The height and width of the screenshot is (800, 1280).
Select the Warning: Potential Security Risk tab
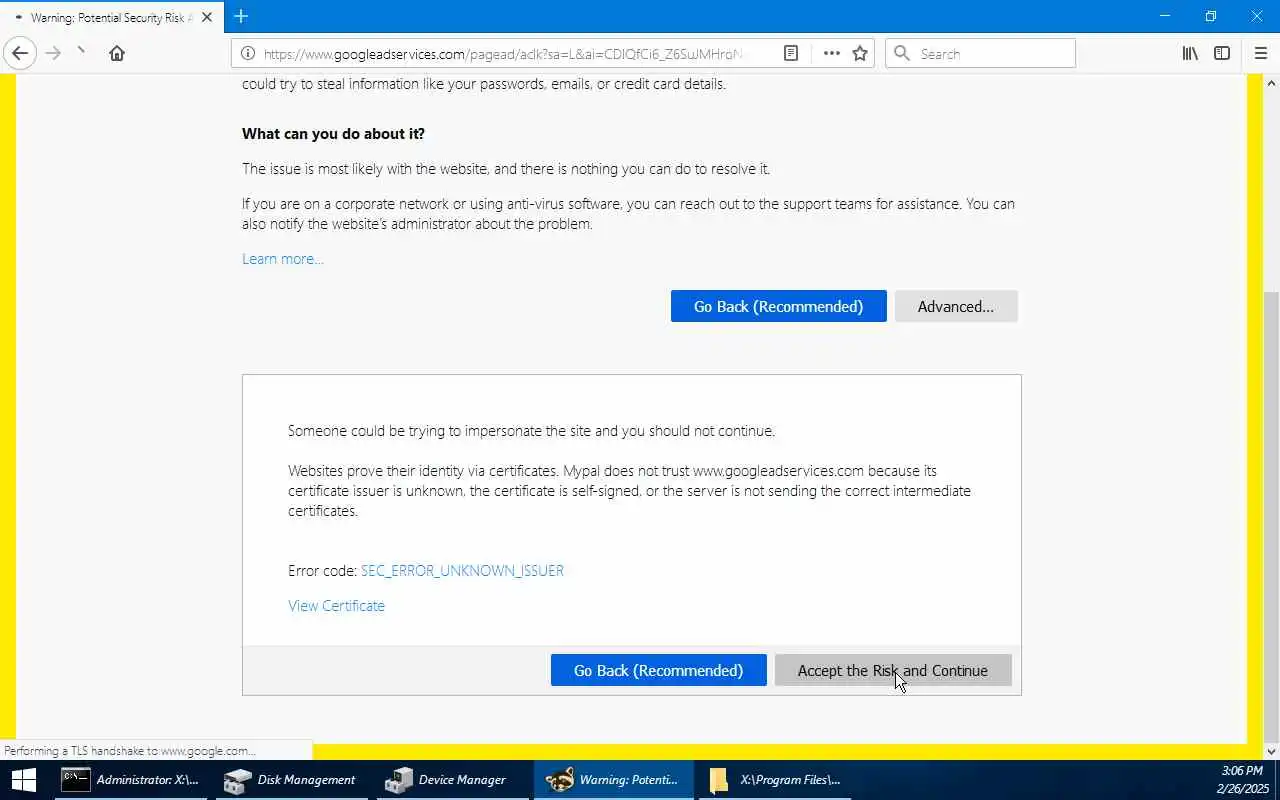coord(111,18)
